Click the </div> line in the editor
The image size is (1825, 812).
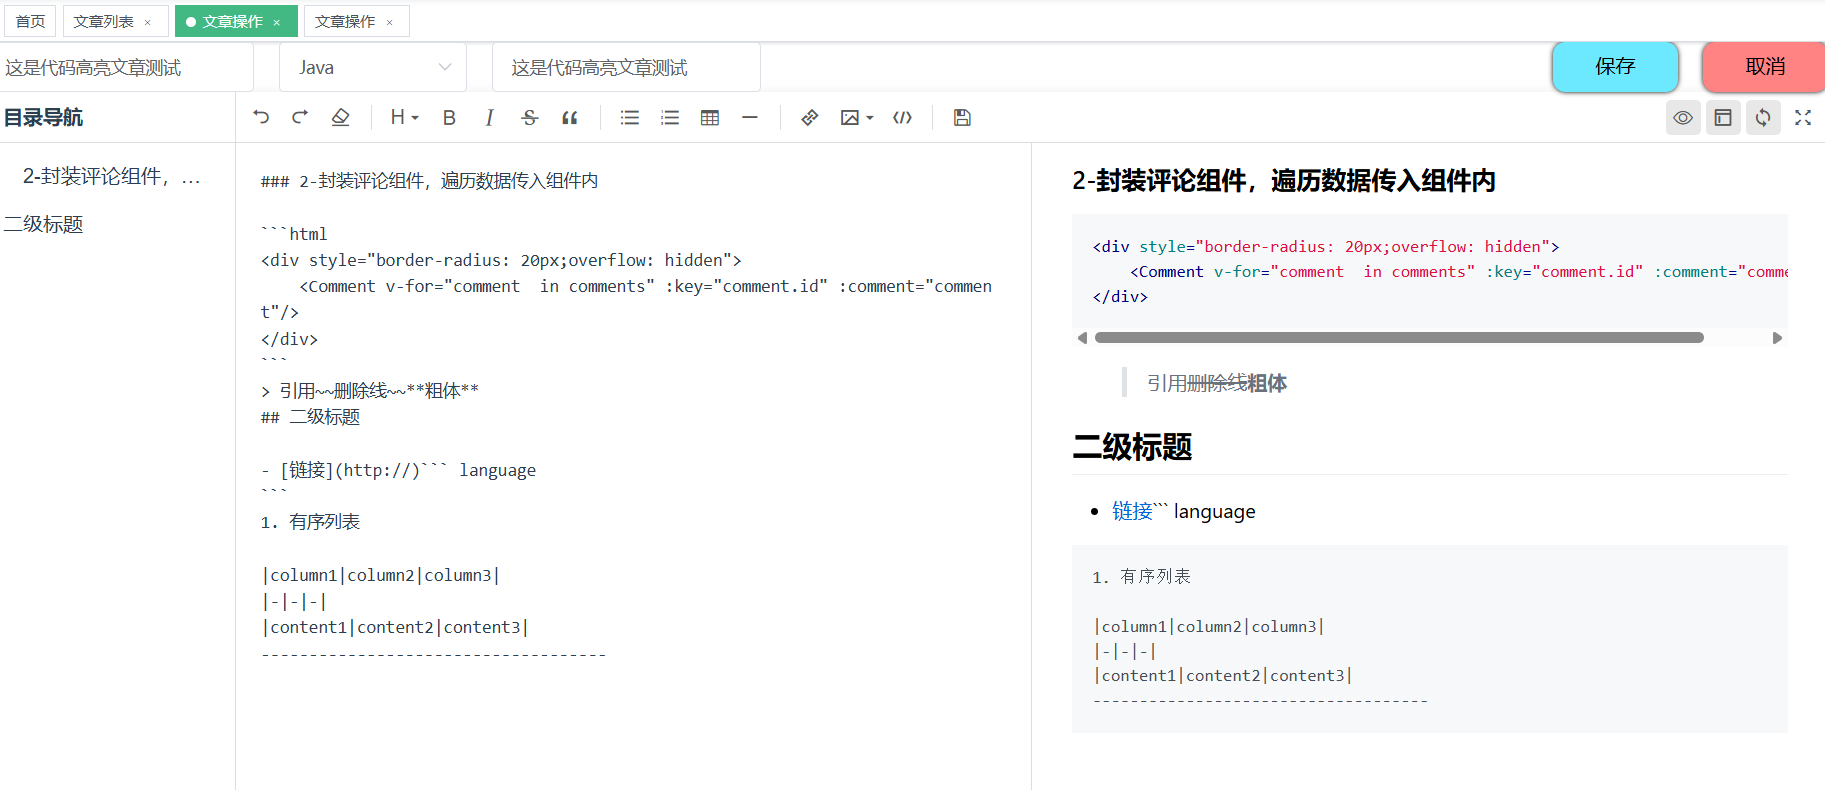[289, 339]
